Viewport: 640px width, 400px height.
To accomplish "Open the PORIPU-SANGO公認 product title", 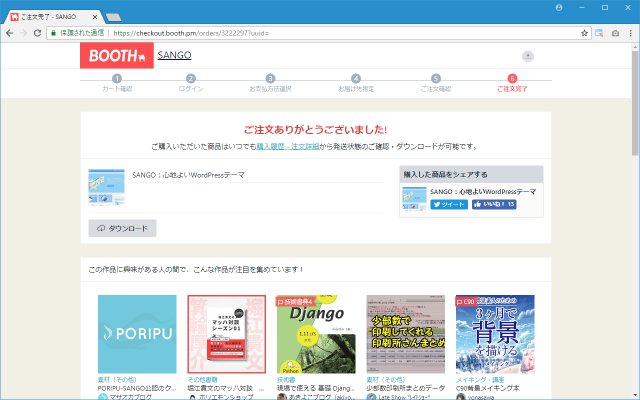I will click(137, 388).
